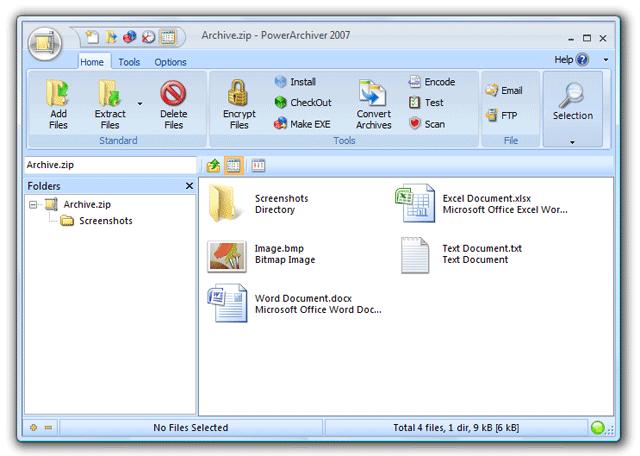This screenshot has width=640, height=456.
Task: Select the Image.bmp file
Action: pos(261,255)
